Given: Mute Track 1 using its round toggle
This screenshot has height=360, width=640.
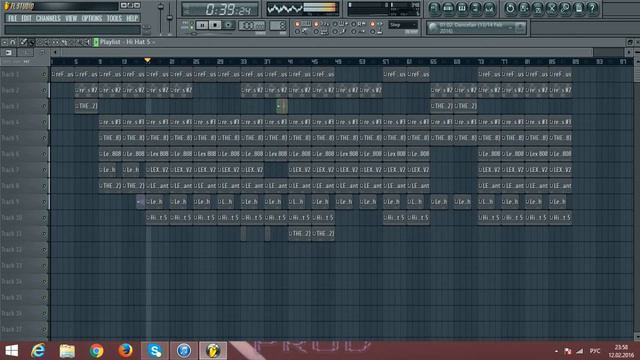Looking at the screenshot, I should tap(44, 74).
